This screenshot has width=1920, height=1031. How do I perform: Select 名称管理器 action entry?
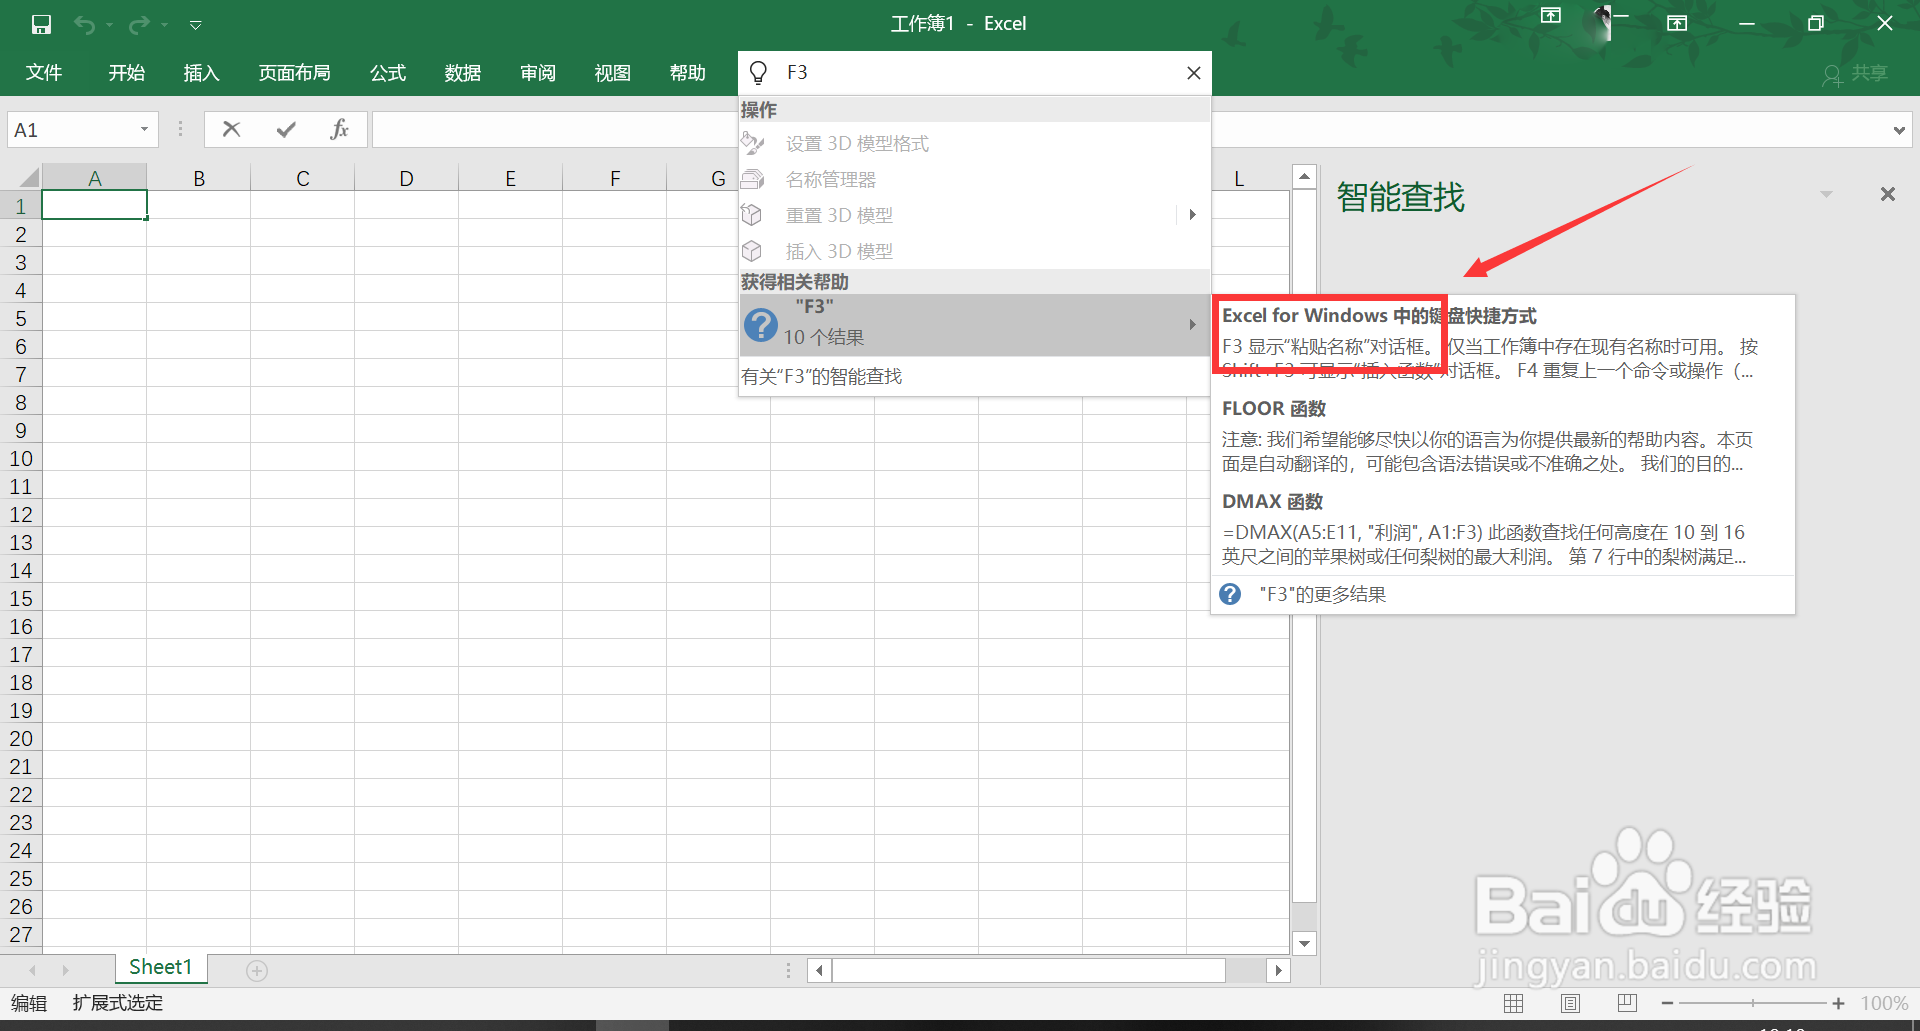[975, 180]
